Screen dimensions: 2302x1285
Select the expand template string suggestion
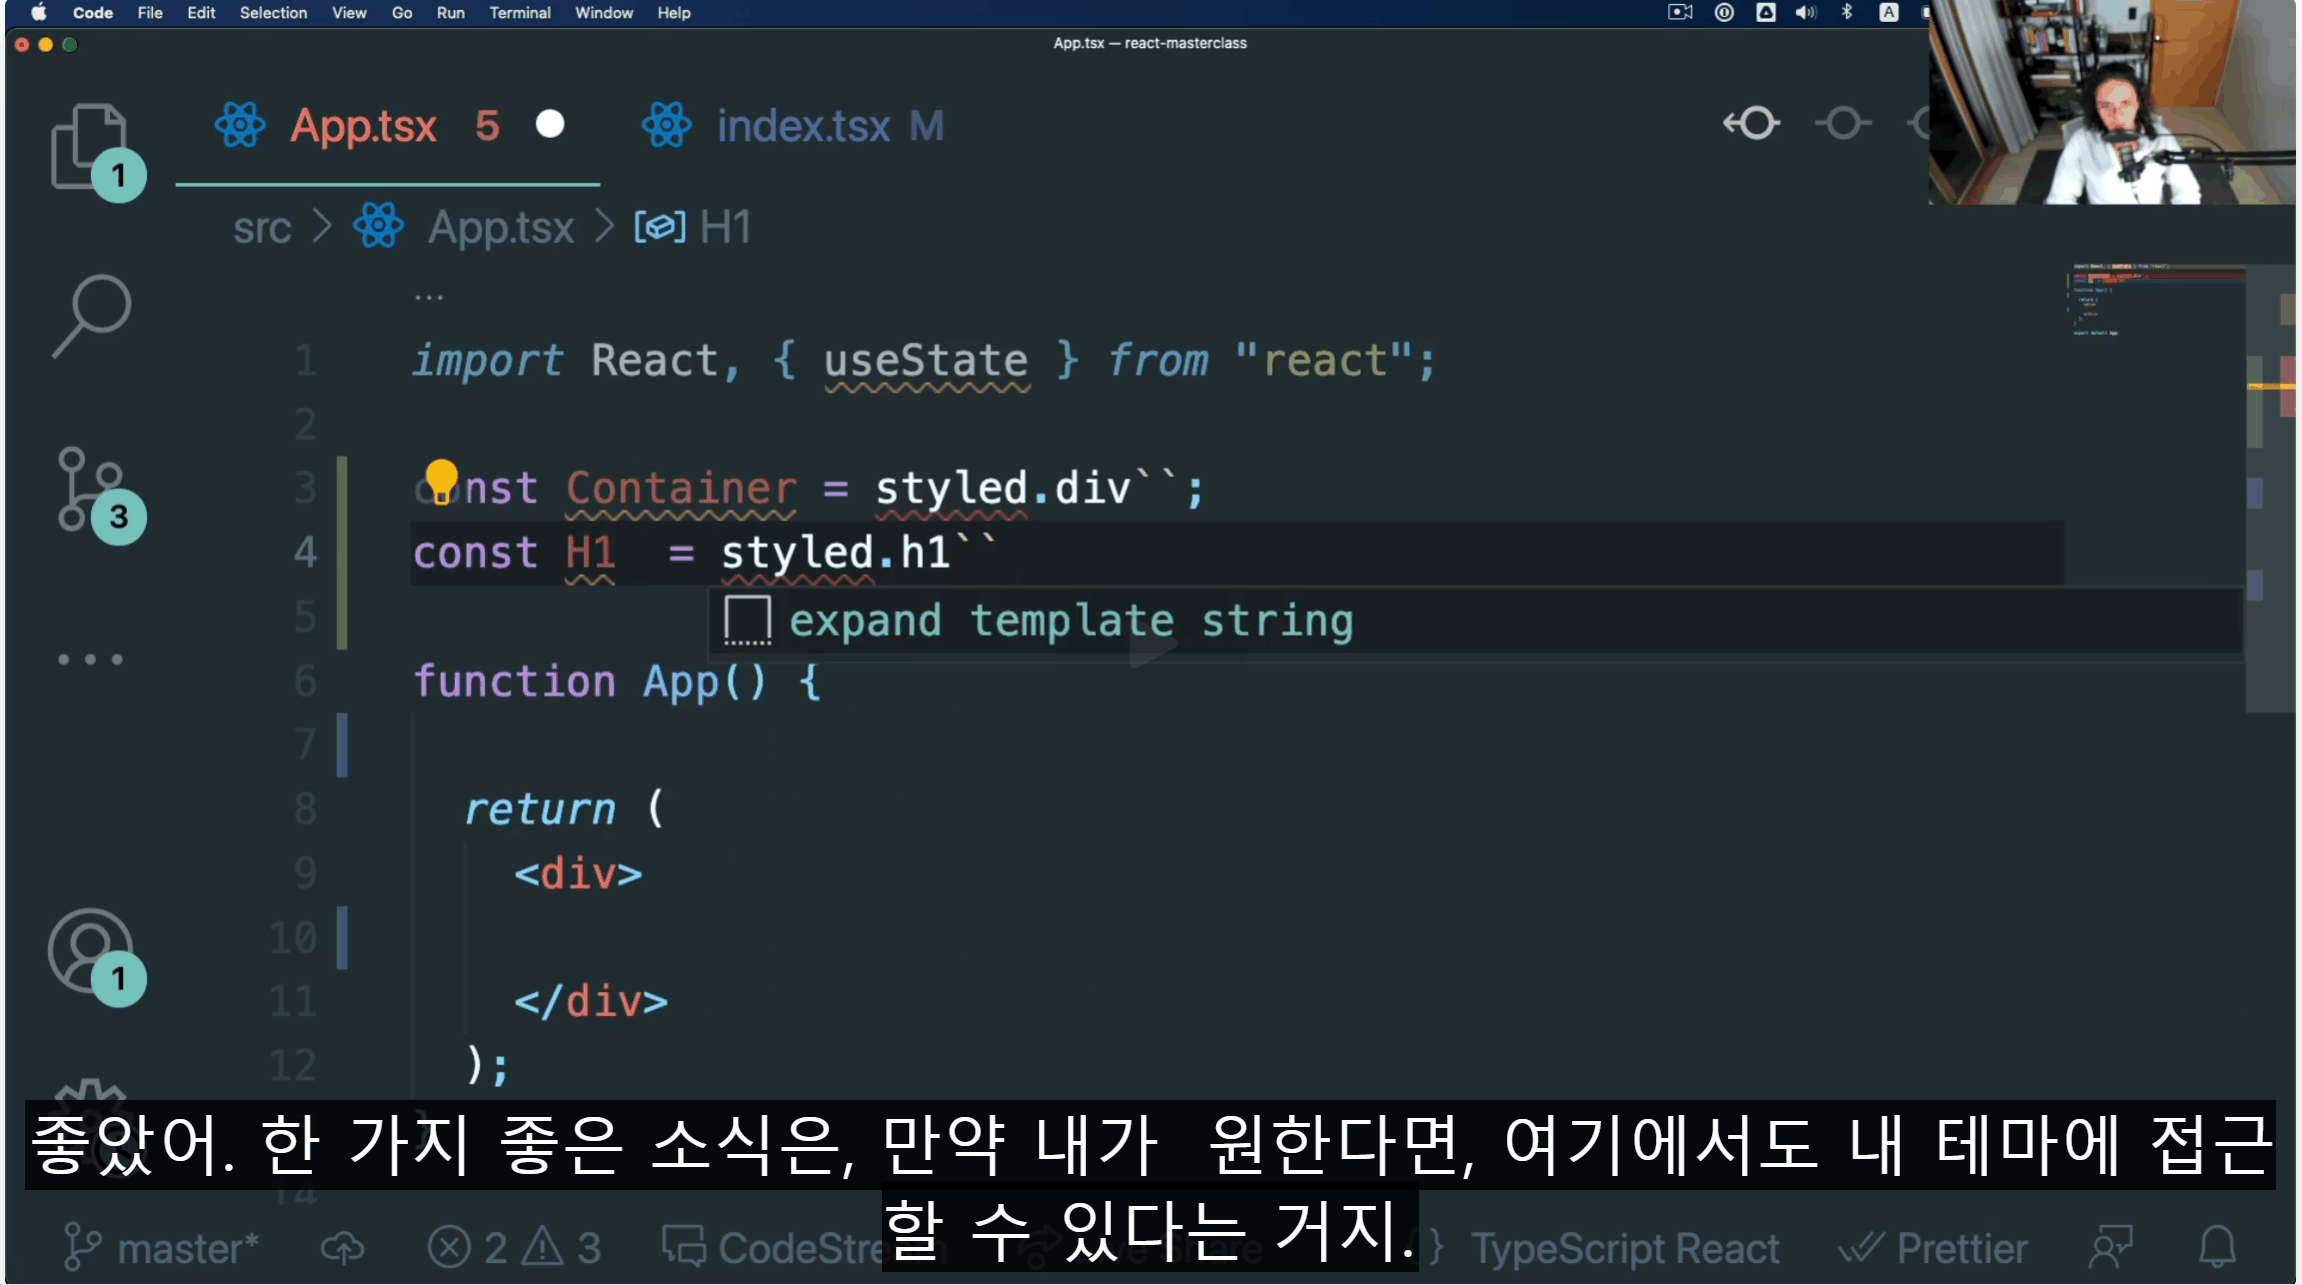point(1475,621)
